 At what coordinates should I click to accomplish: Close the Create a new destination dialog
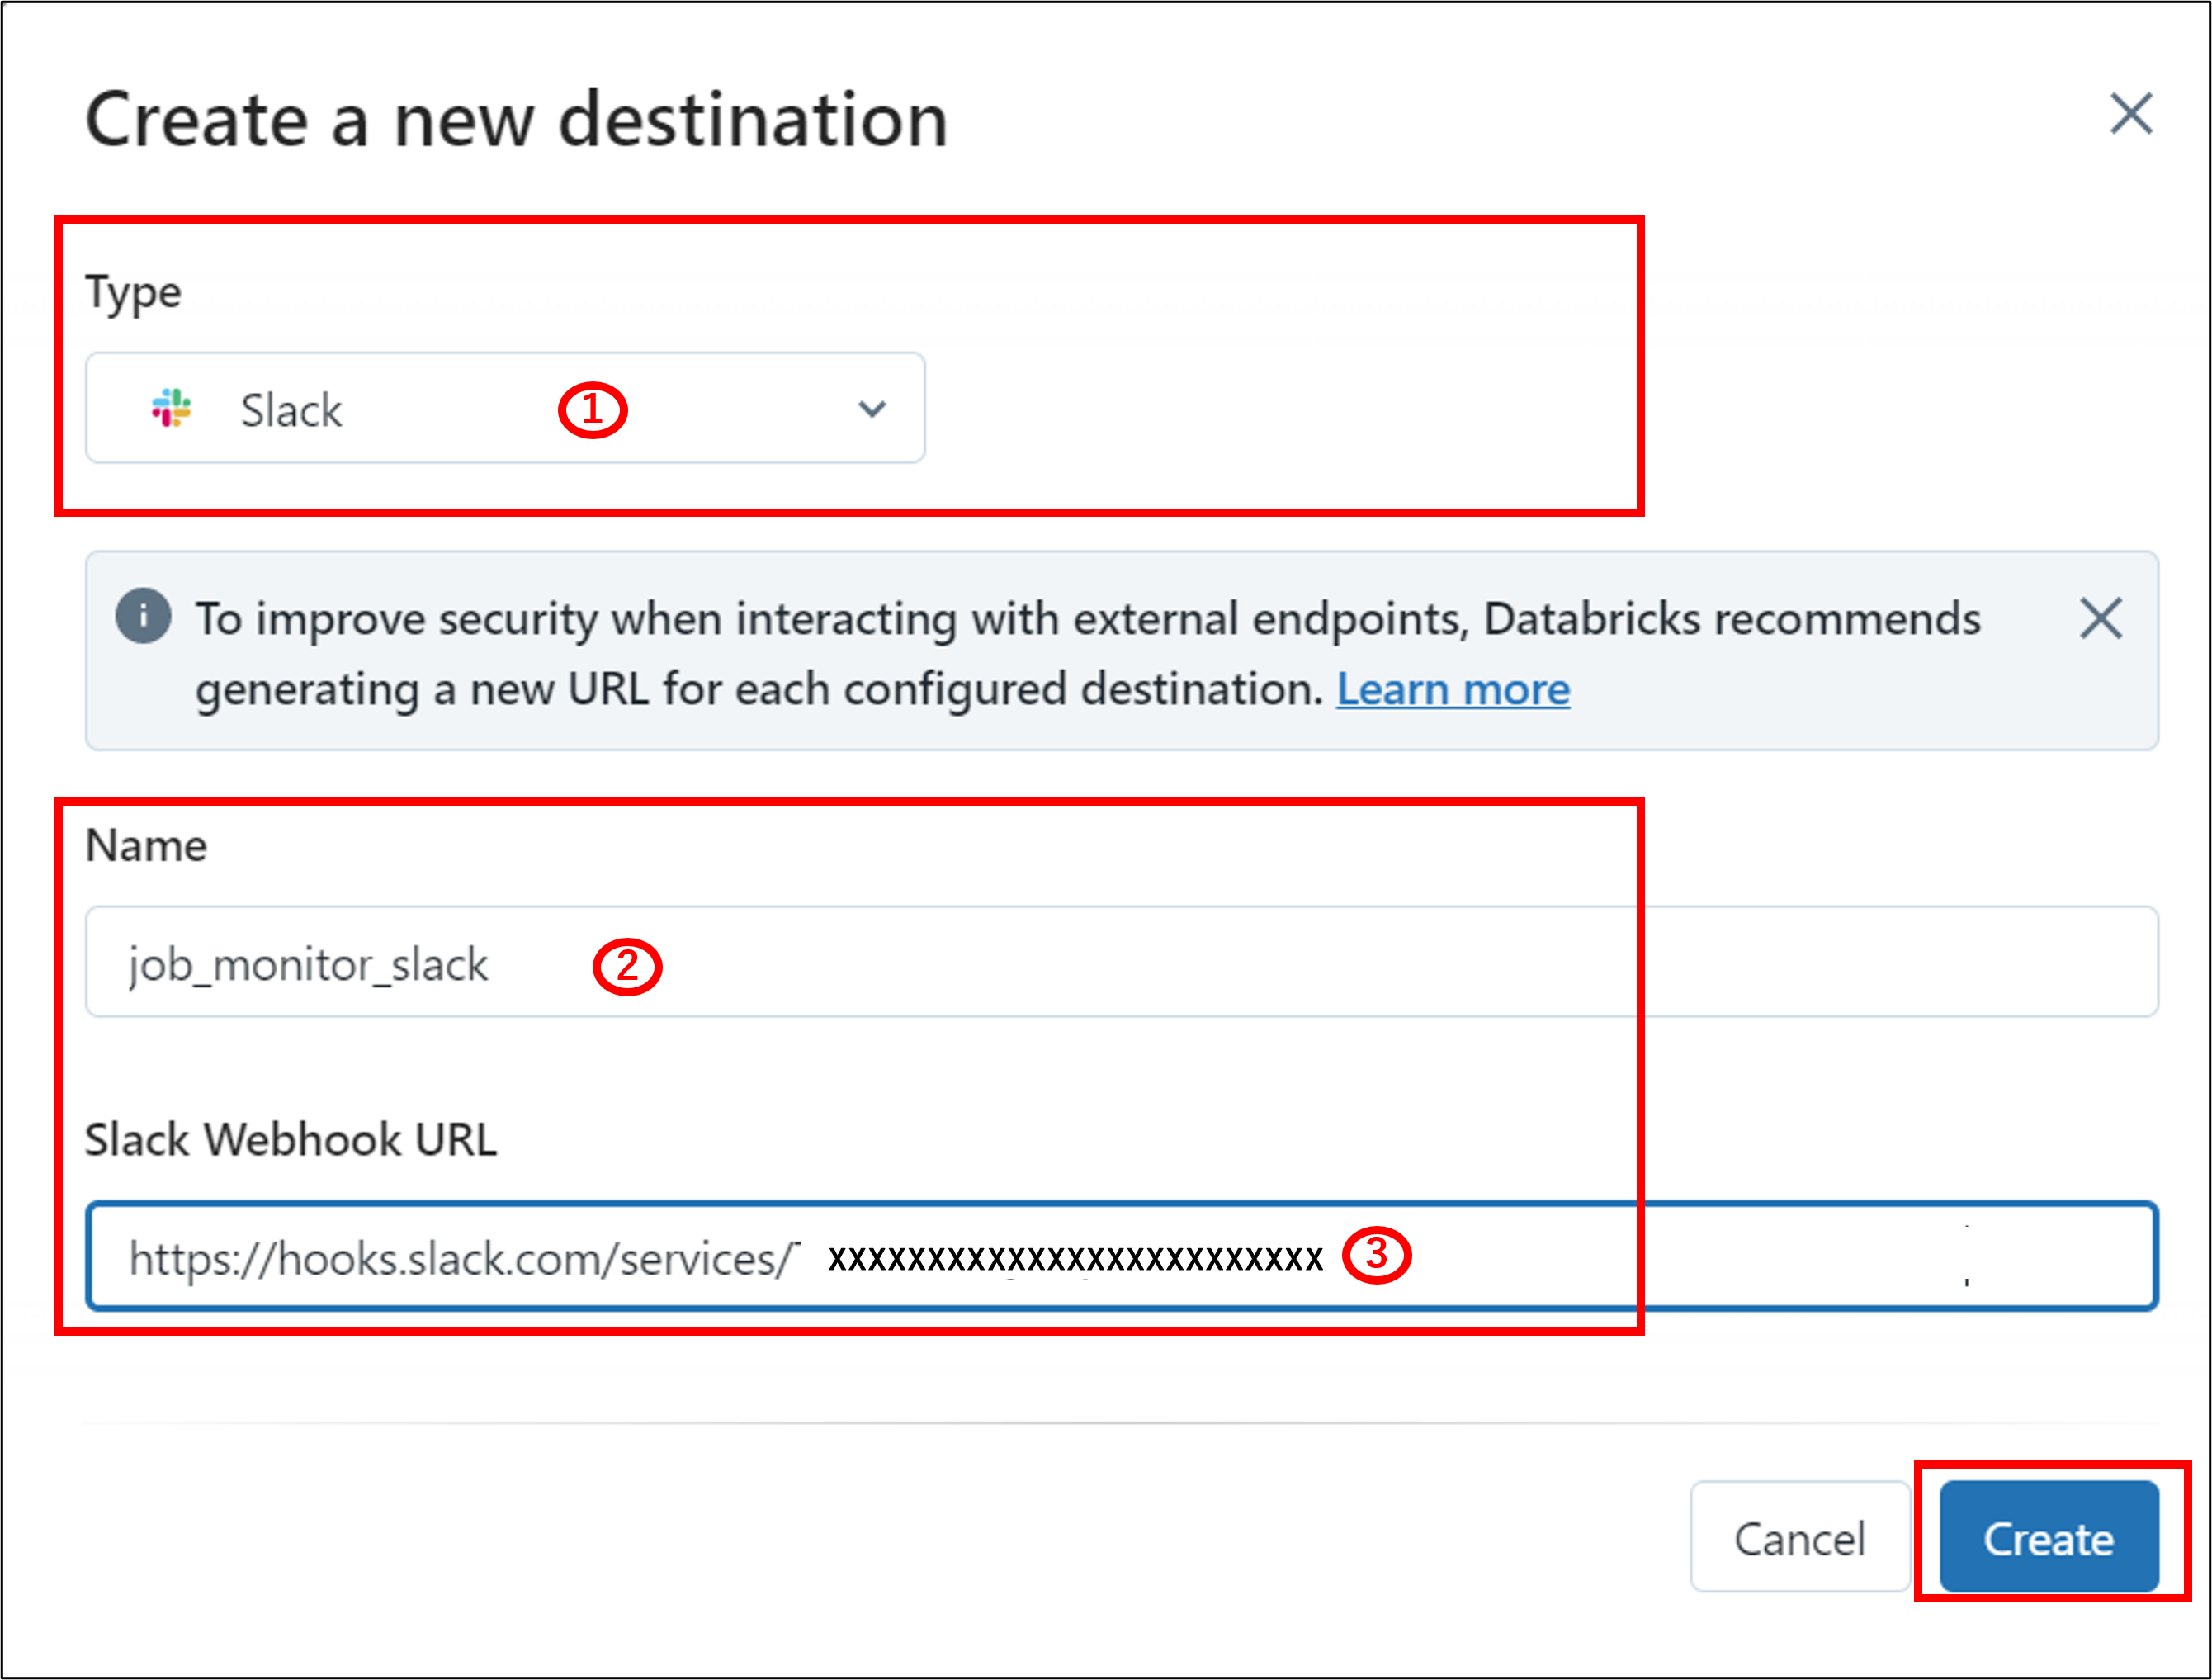pyautogui.click(x=2130, y=114)
